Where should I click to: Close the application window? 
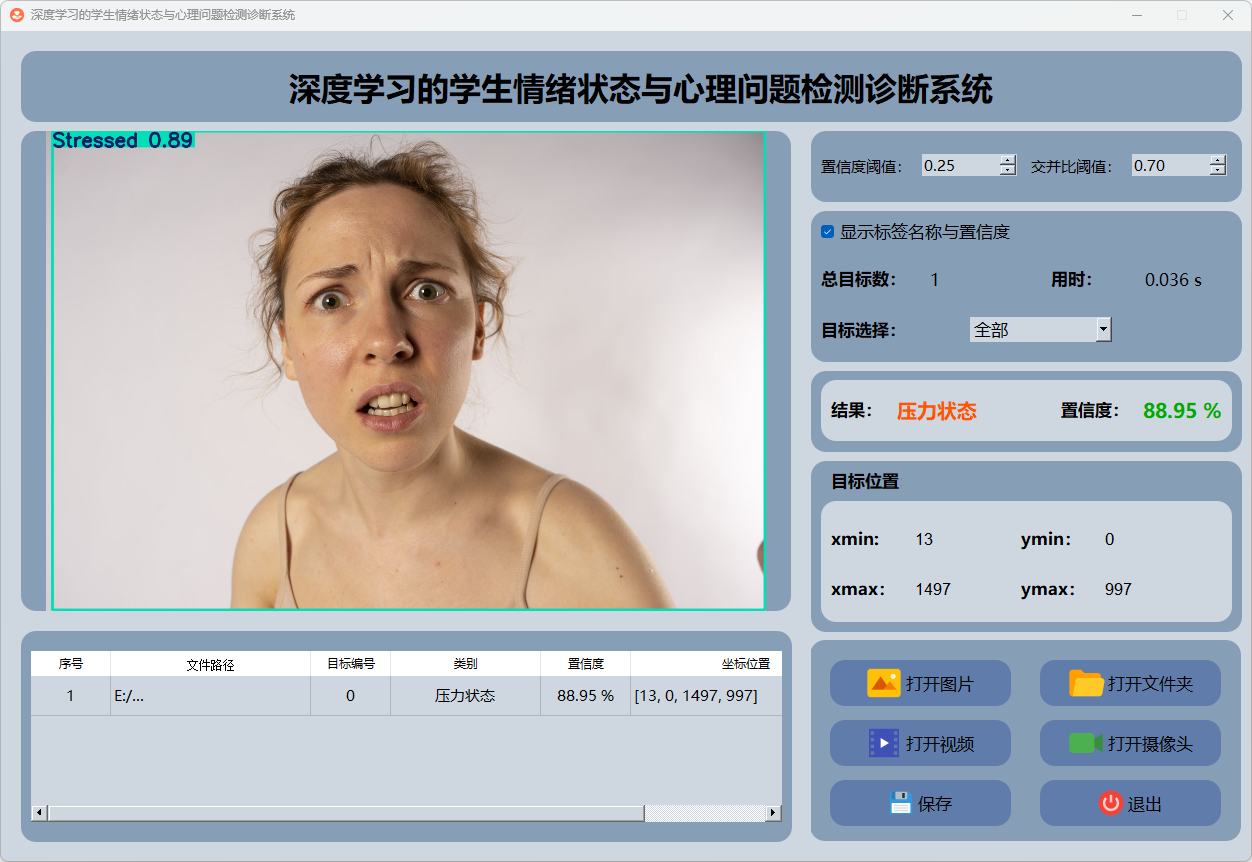1227,15
